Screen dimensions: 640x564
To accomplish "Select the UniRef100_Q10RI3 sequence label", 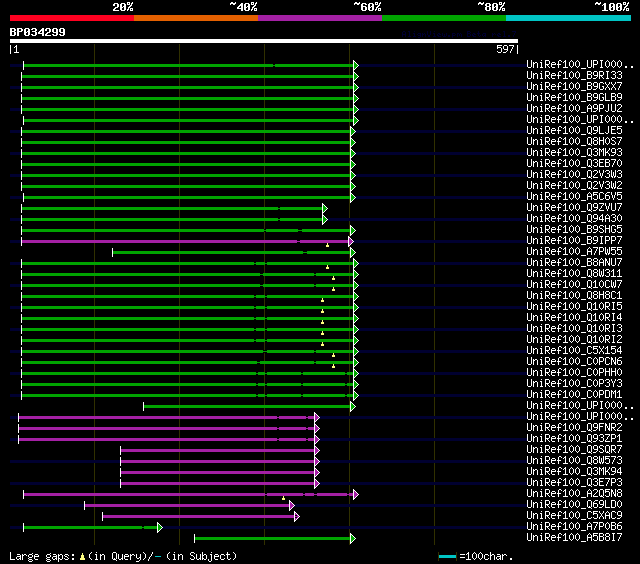I will point(575,329).
